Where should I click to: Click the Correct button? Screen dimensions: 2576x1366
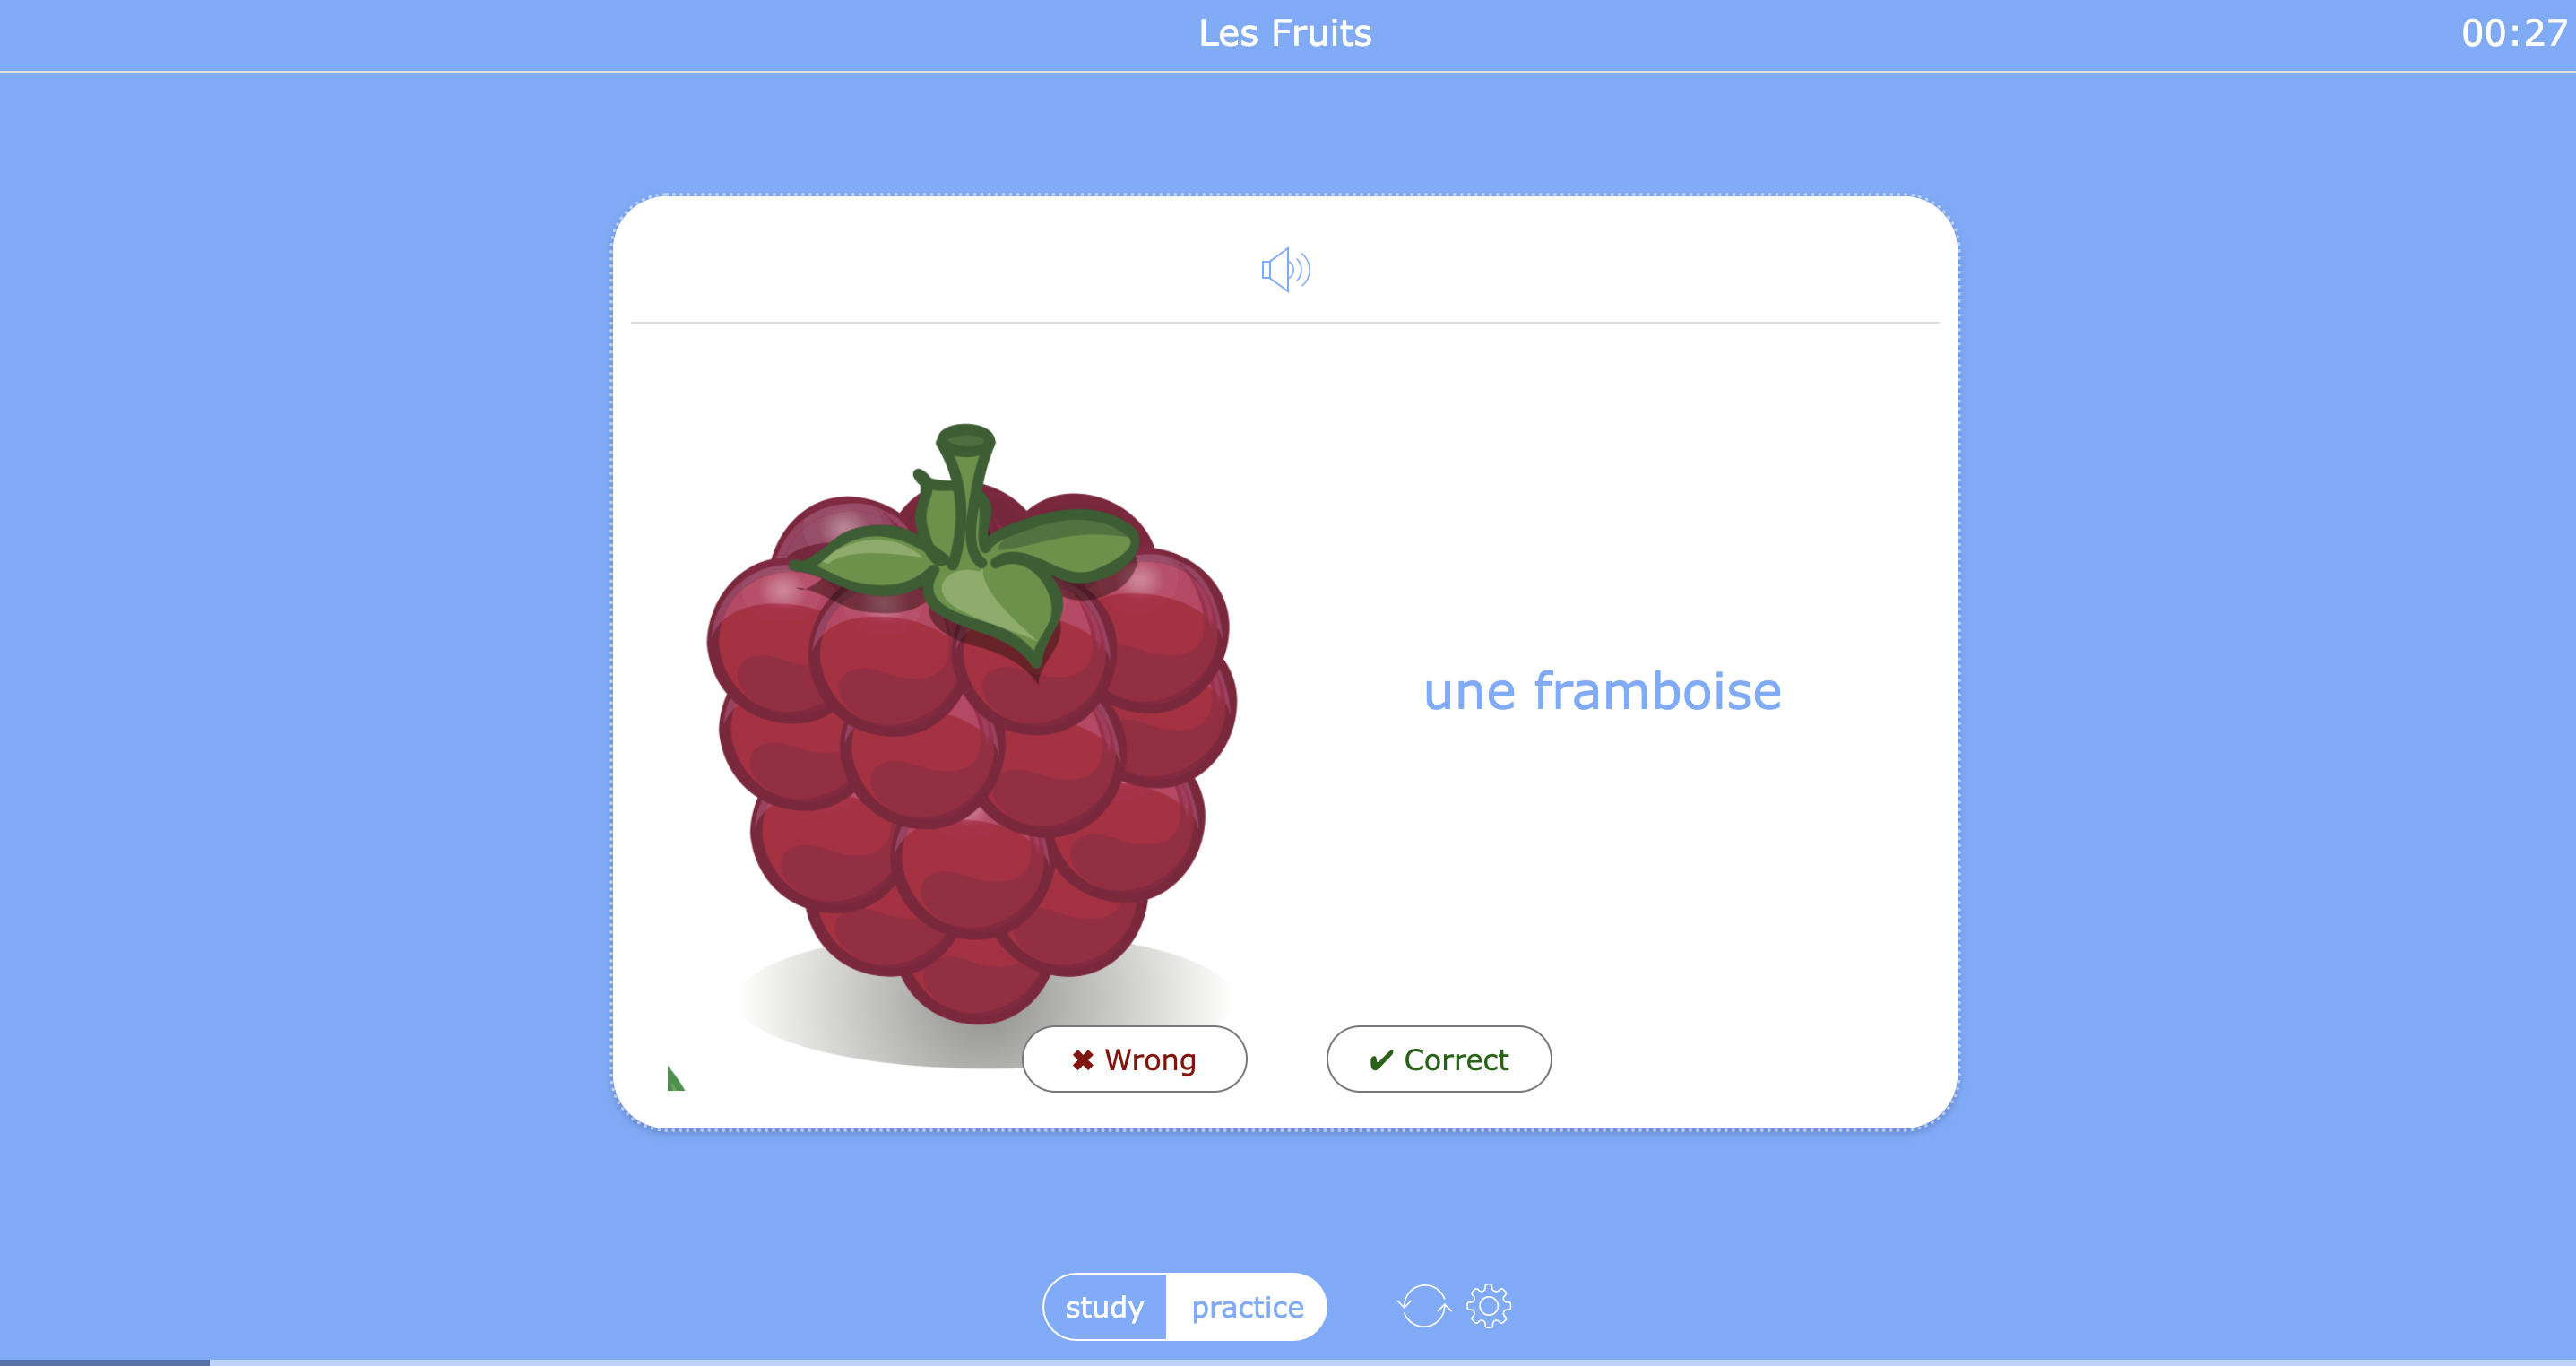pos(1436,1058)
